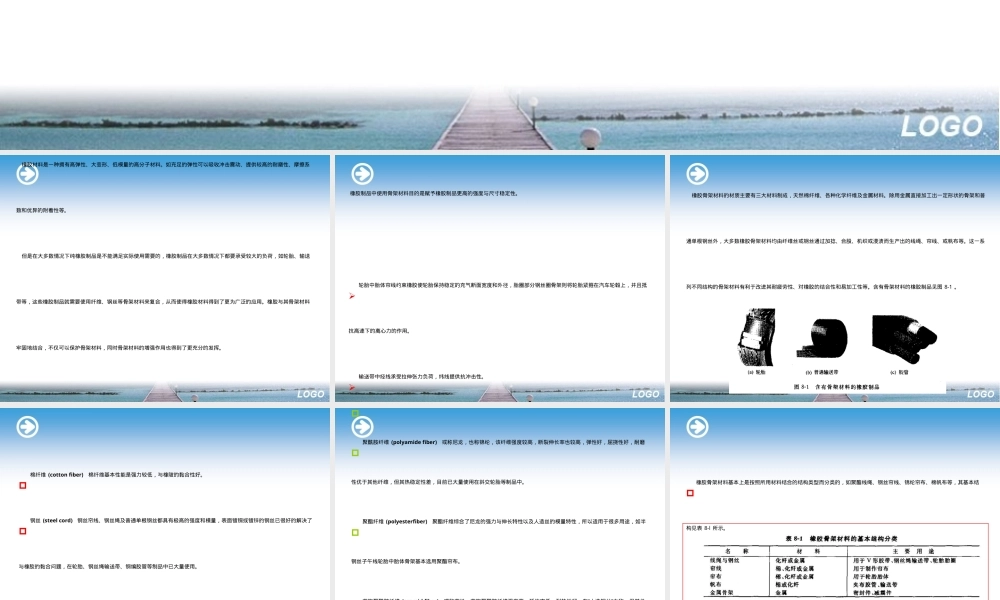Click the arrow circle icon on the red-arrow bullet slide

[x=362, y=174]
